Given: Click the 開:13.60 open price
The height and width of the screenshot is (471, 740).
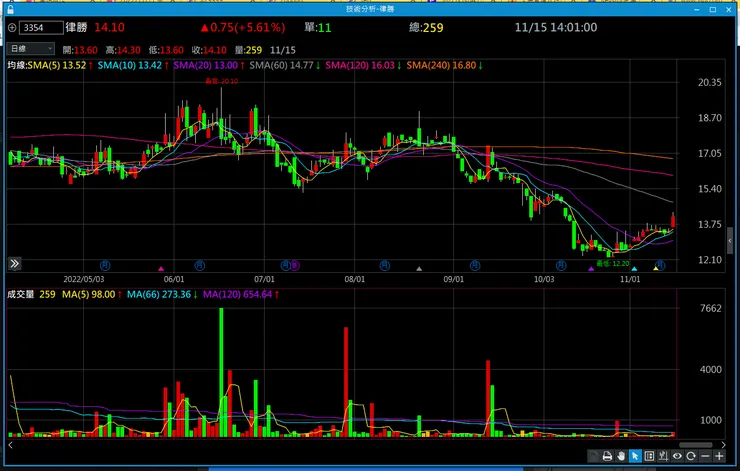Looking at the screenshot, I should click(x=80, y=50).
